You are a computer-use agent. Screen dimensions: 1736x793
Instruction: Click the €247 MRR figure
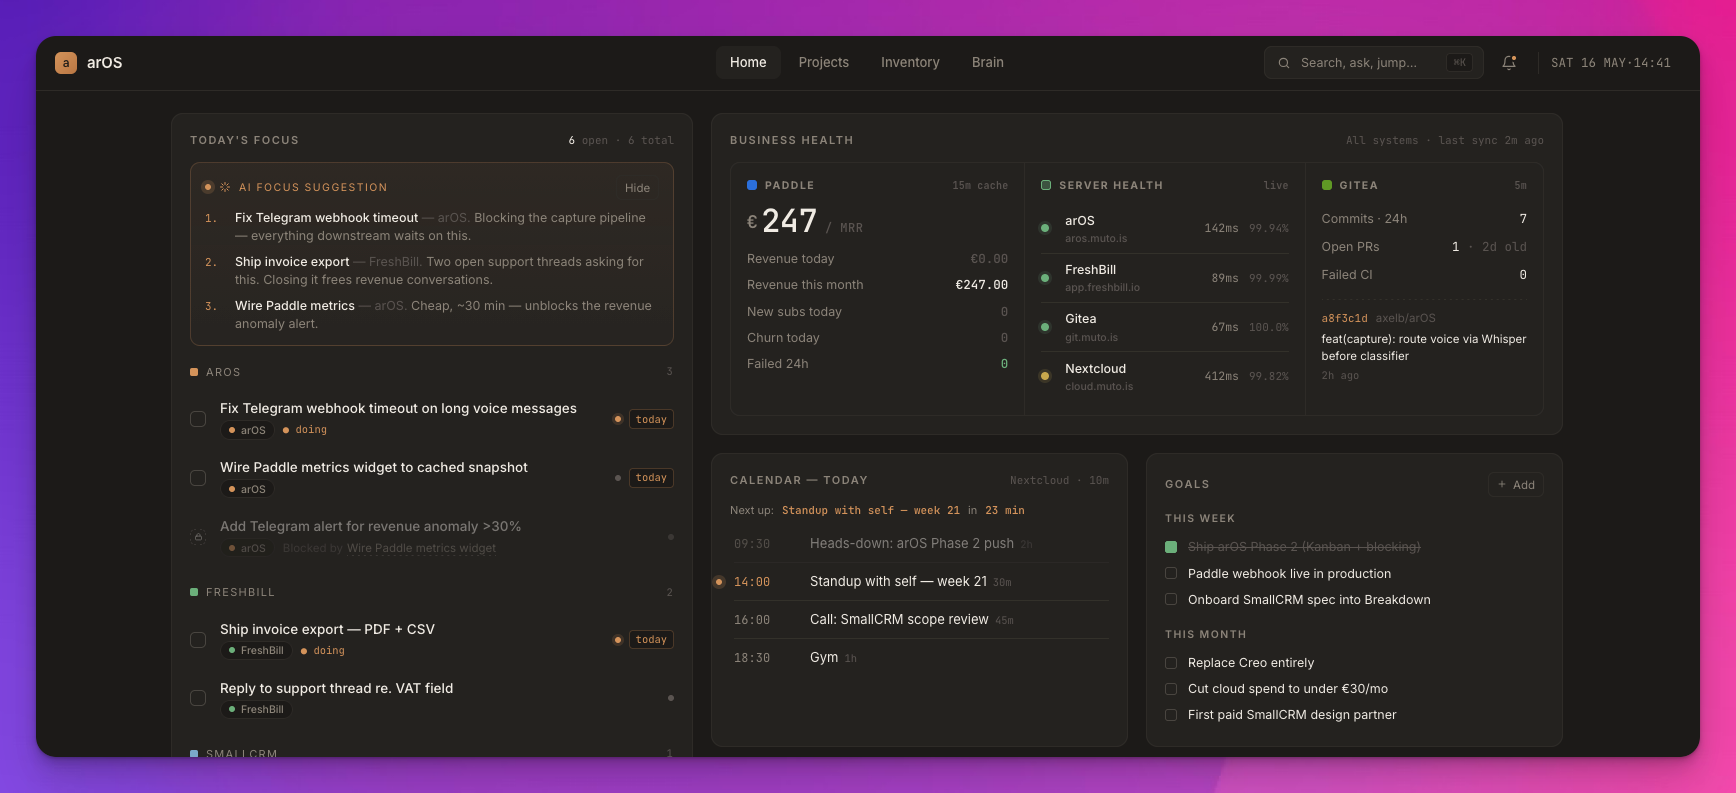click(782, 221)
